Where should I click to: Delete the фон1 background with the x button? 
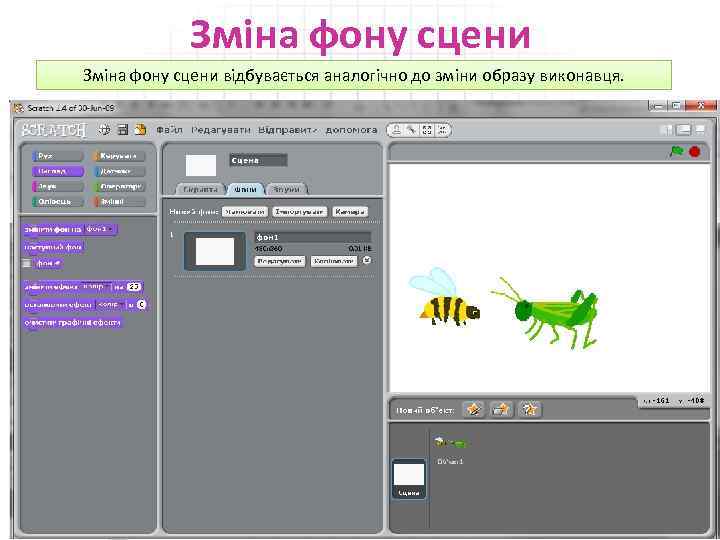point(366,260)
